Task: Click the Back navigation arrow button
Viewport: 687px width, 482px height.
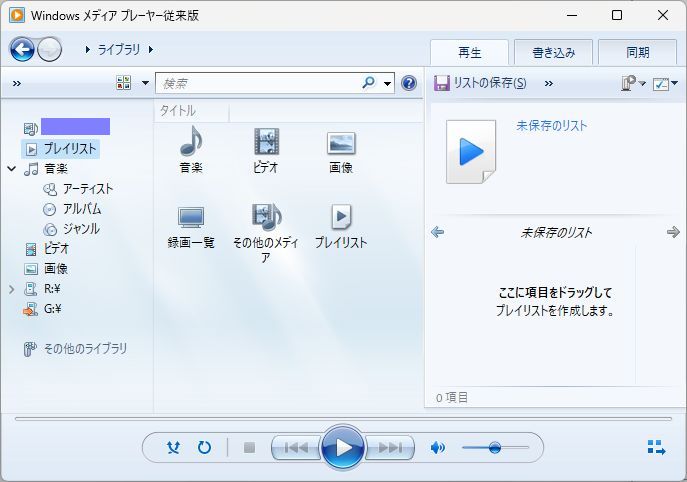Action: [22, 49]
